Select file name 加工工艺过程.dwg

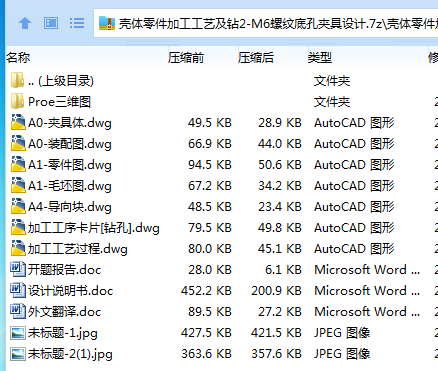(x=78, y=249)
